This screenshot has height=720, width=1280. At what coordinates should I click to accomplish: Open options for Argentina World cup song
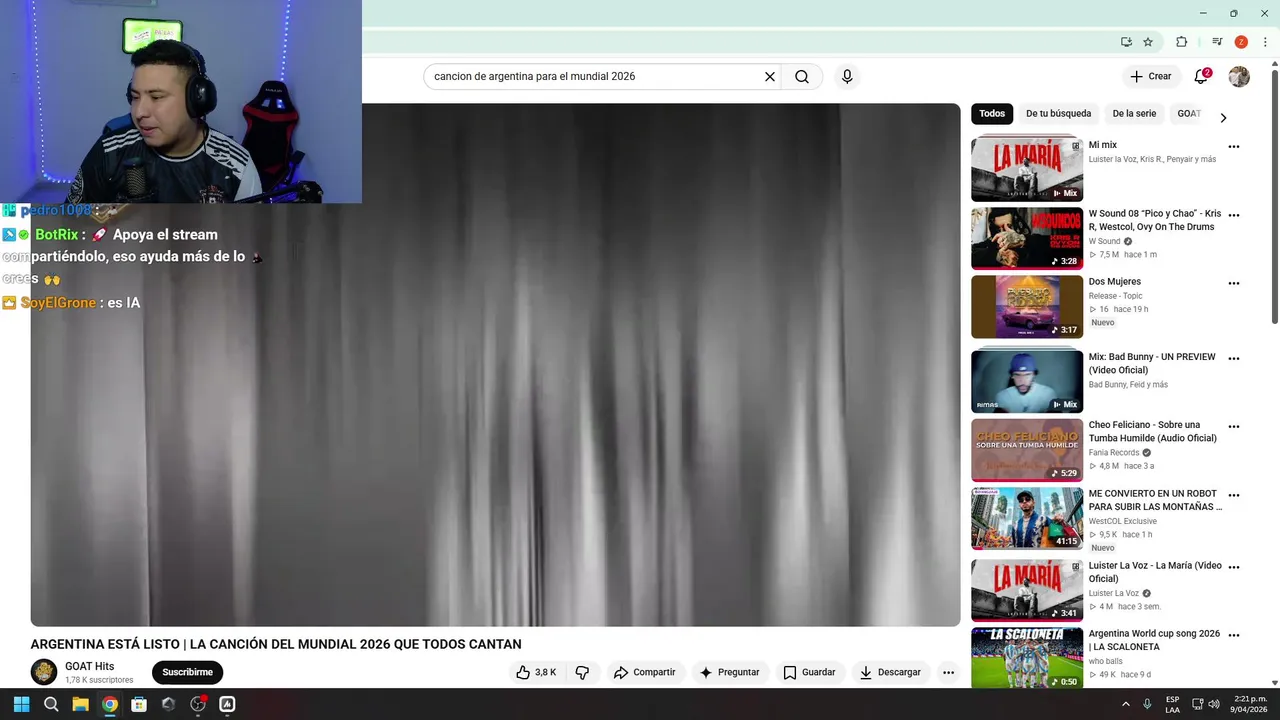coord(1234,635)
